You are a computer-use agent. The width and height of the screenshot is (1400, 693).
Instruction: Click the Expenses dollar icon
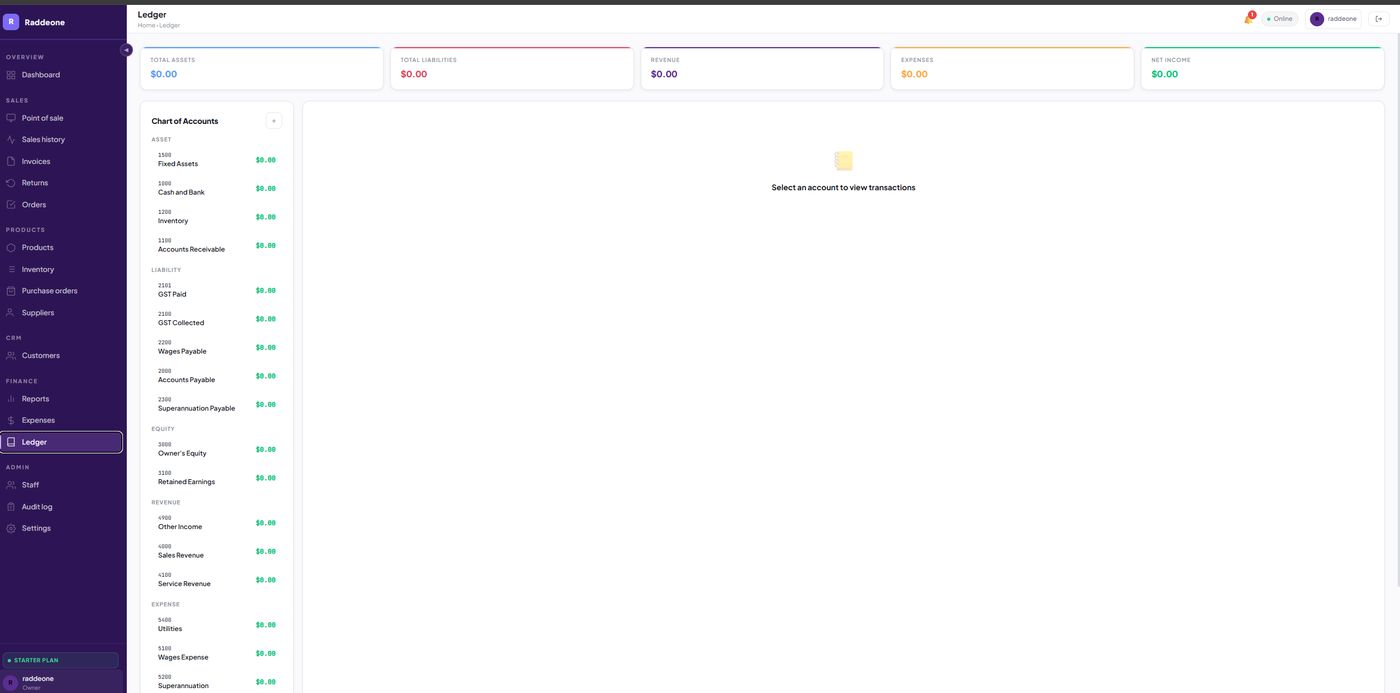pos(11,421)
